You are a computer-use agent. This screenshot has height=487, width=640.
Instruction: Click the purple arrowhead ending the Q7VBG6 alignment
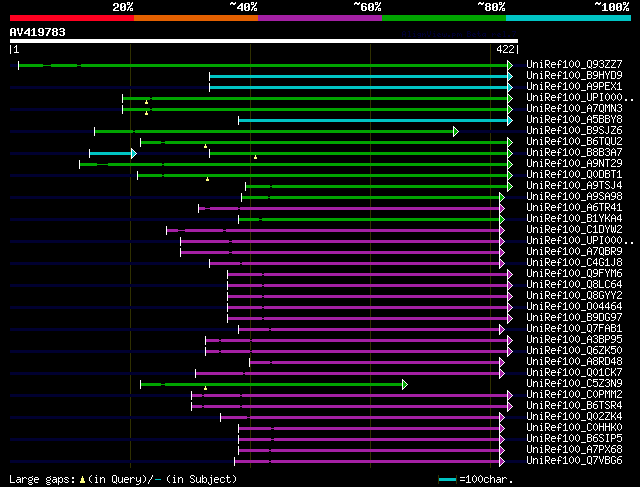click(502, 462)
